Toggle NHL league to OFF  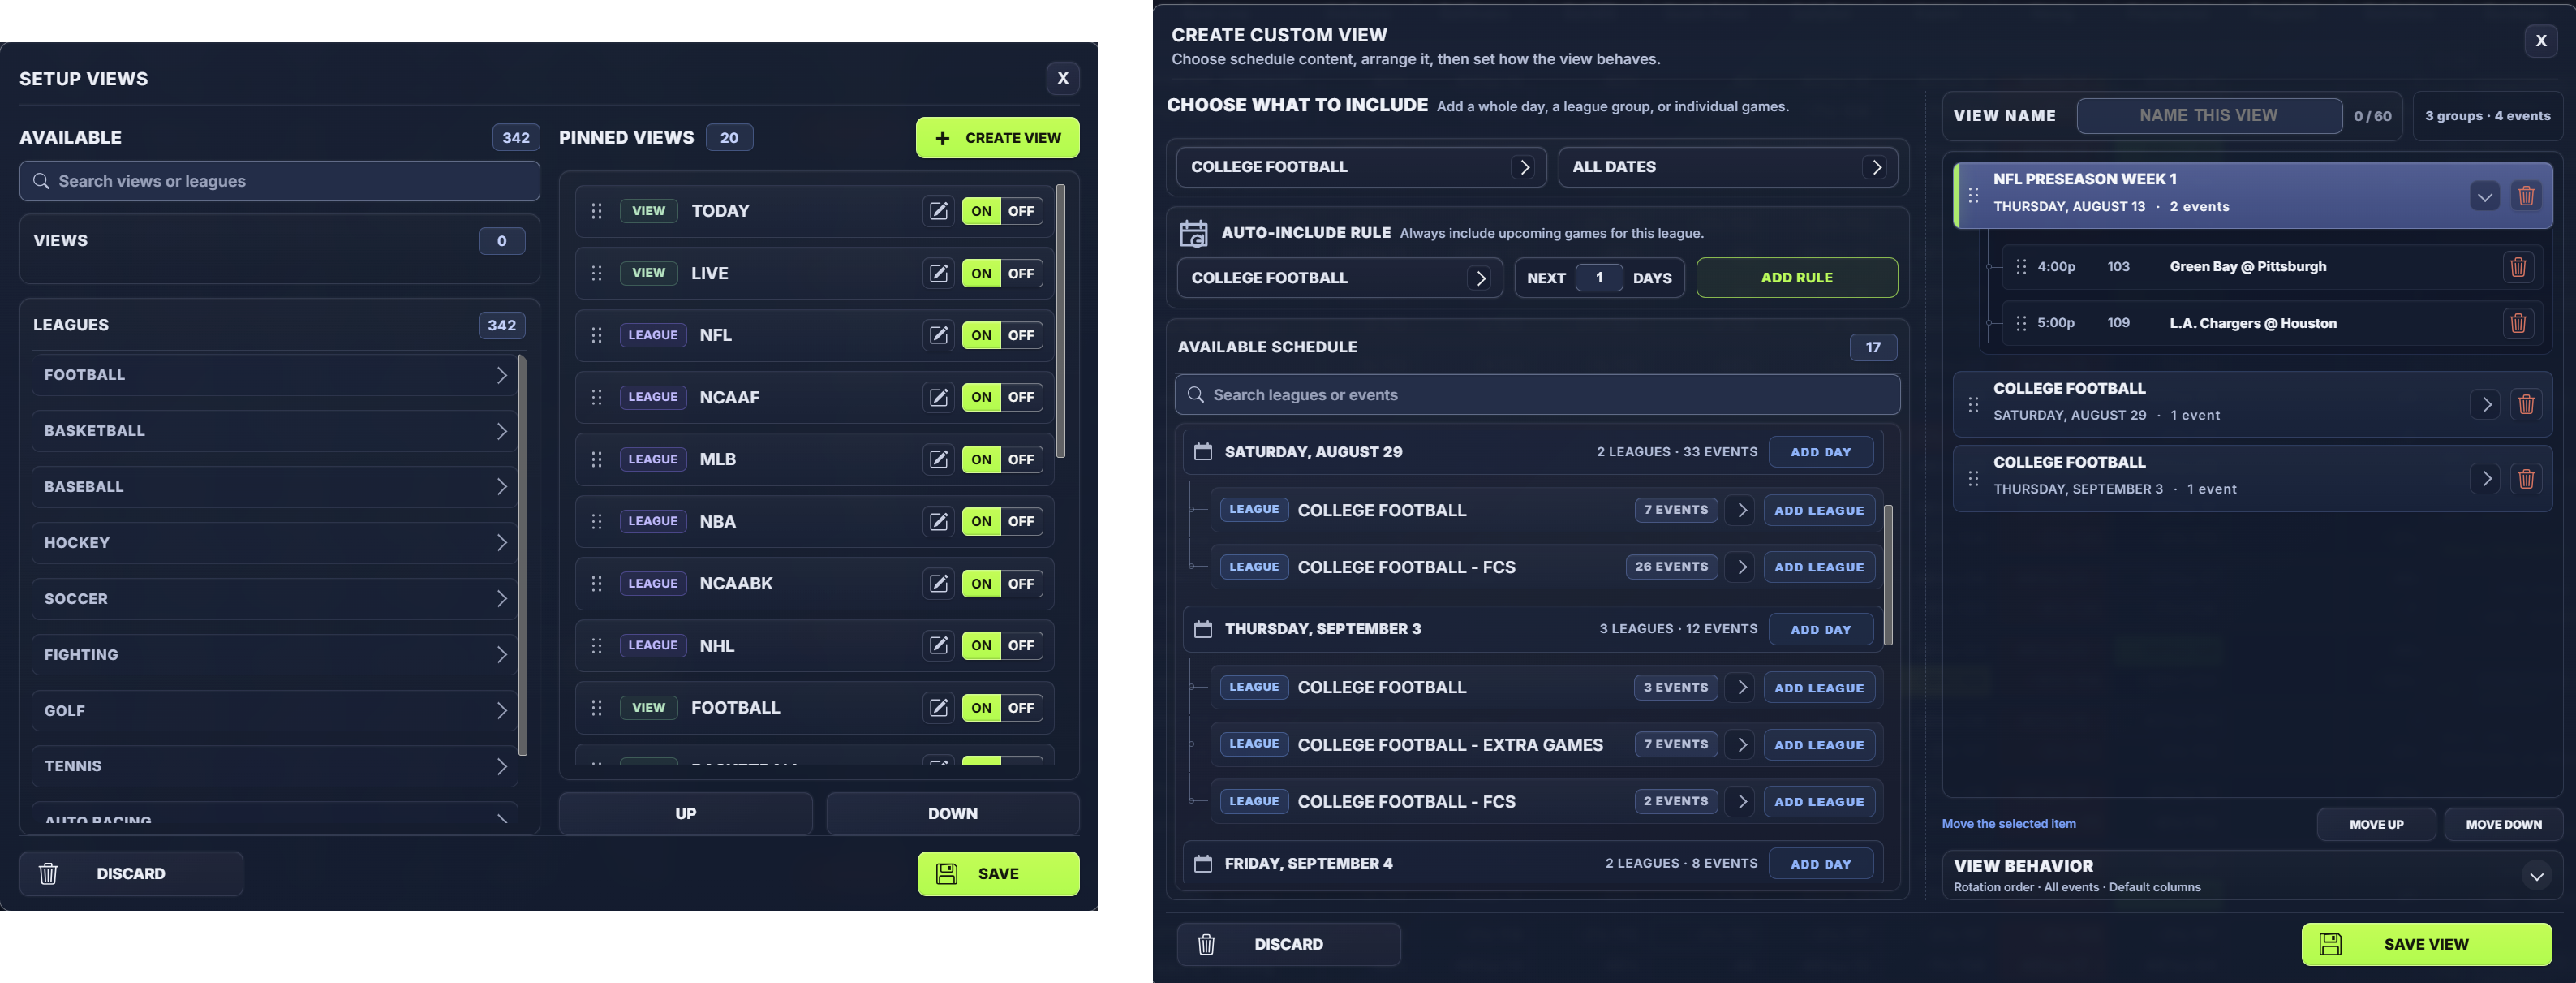(1021, 646)
